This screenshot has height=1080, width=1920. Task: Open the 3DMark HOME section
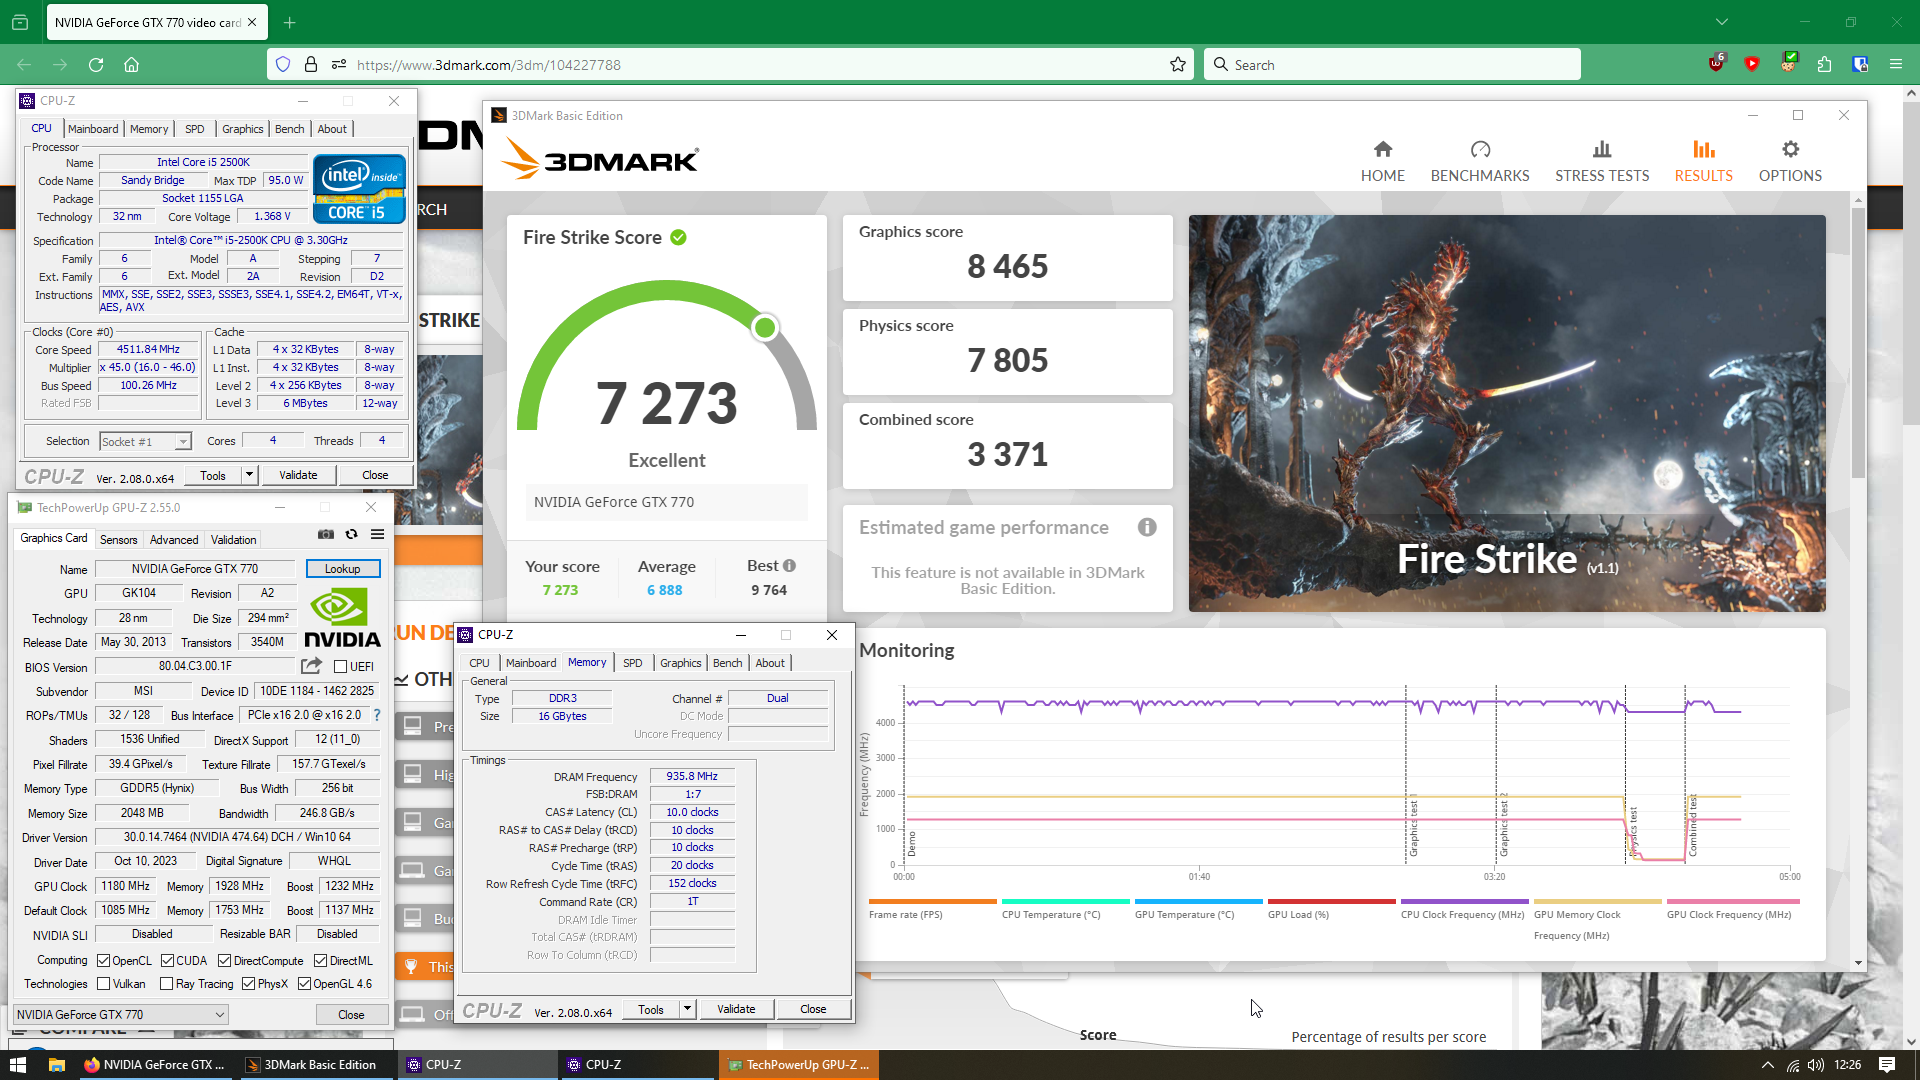pos(1382,161)
